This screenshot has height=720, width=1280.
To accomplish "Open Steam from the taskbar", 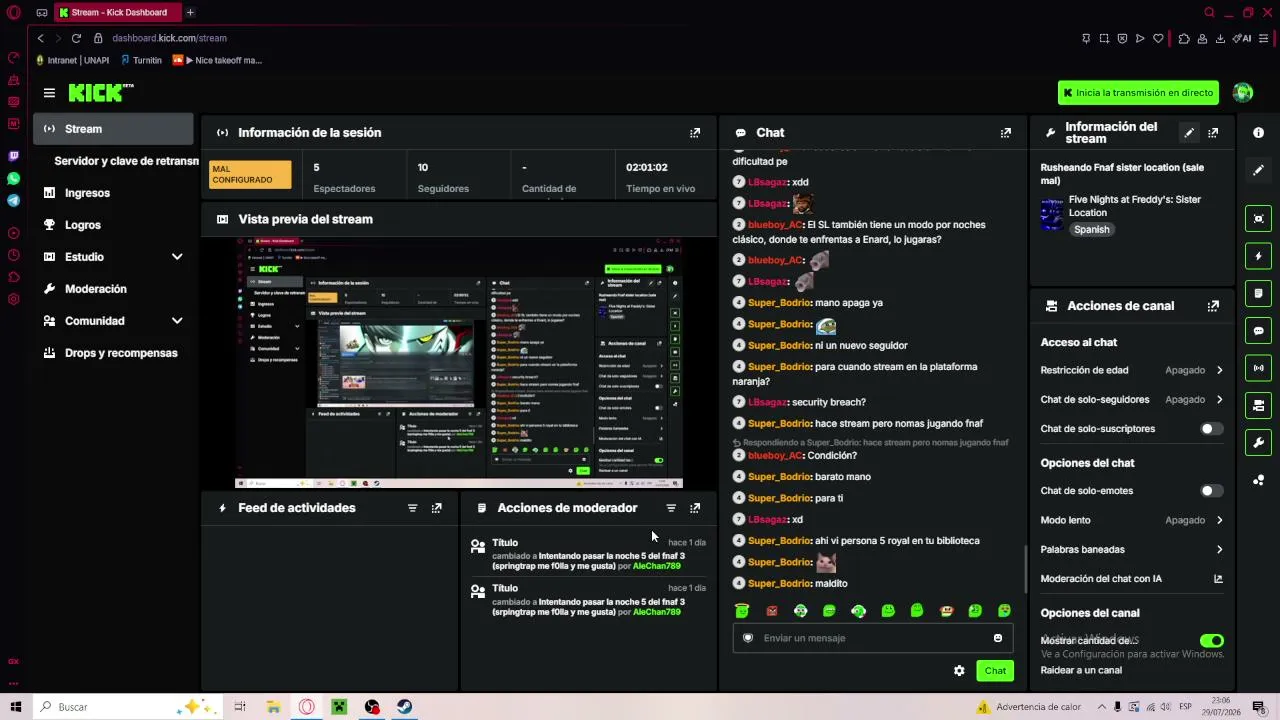I will 405,707.
